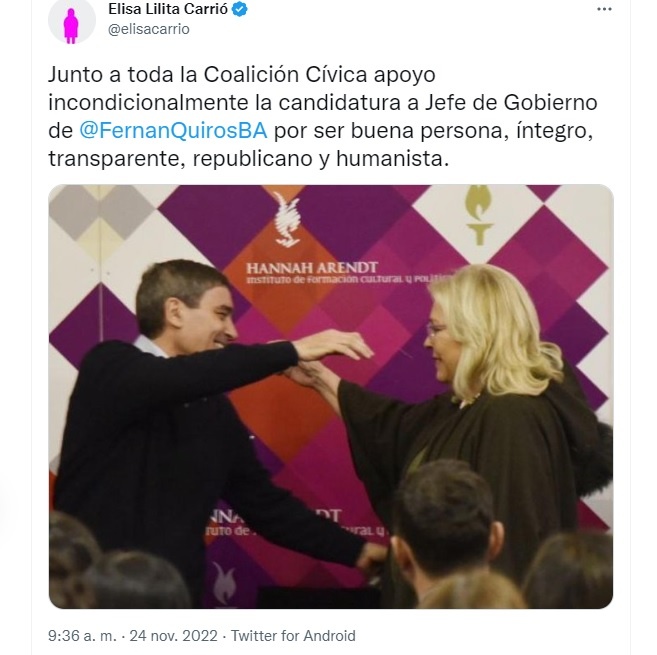Expand the attached tweet photo
This screenshot has width=657, height=655.
(331, 396)
